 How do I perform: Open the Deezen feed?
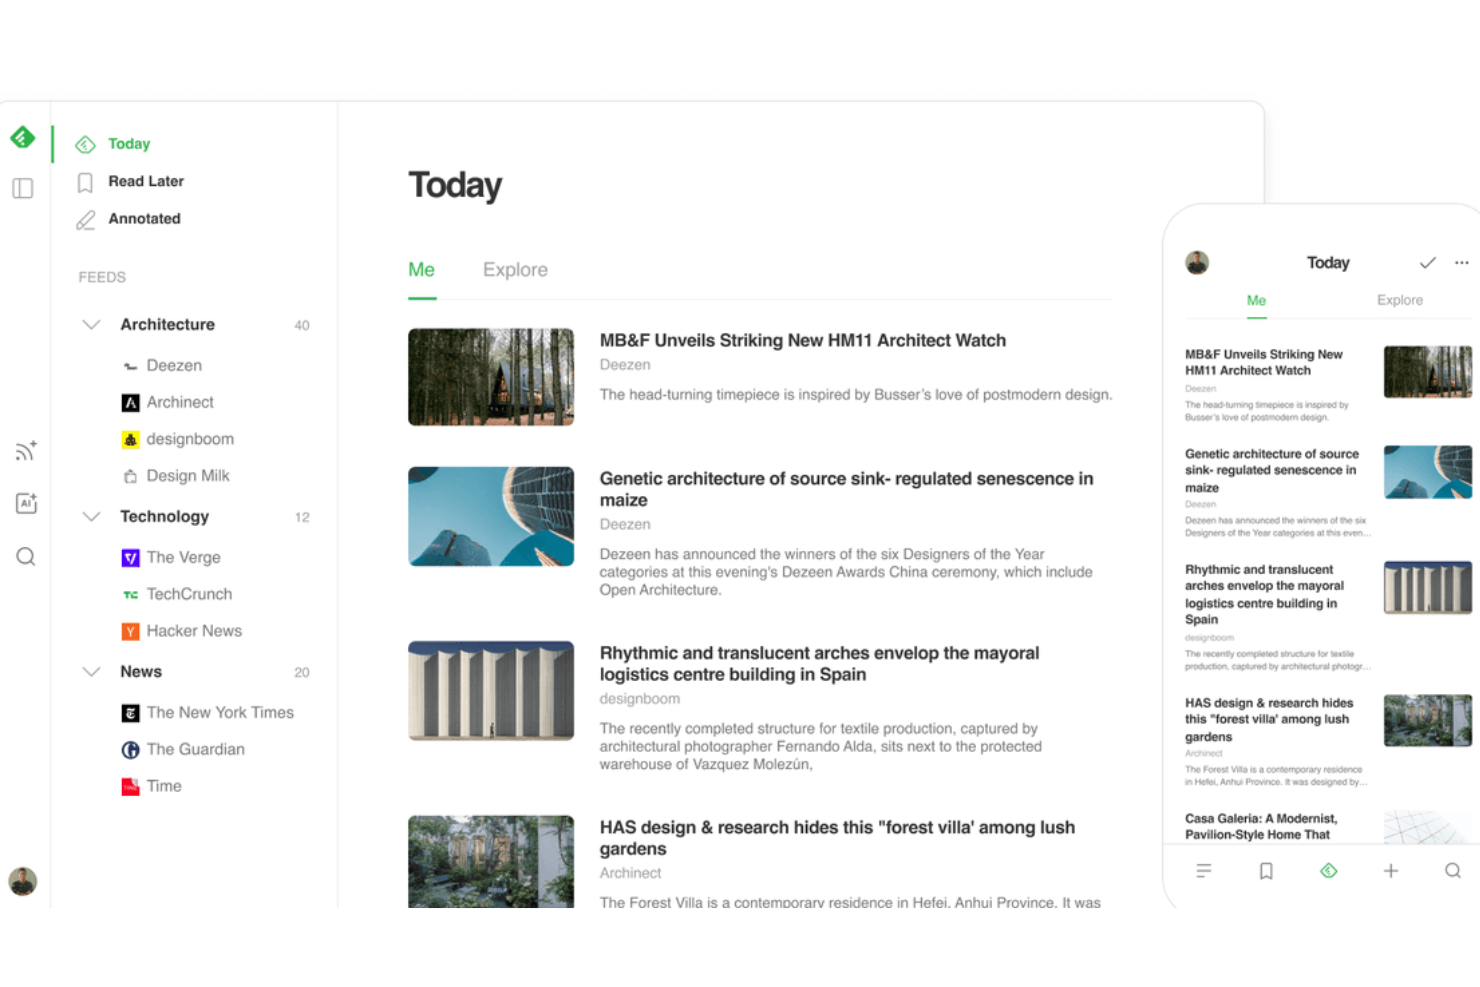174,366
